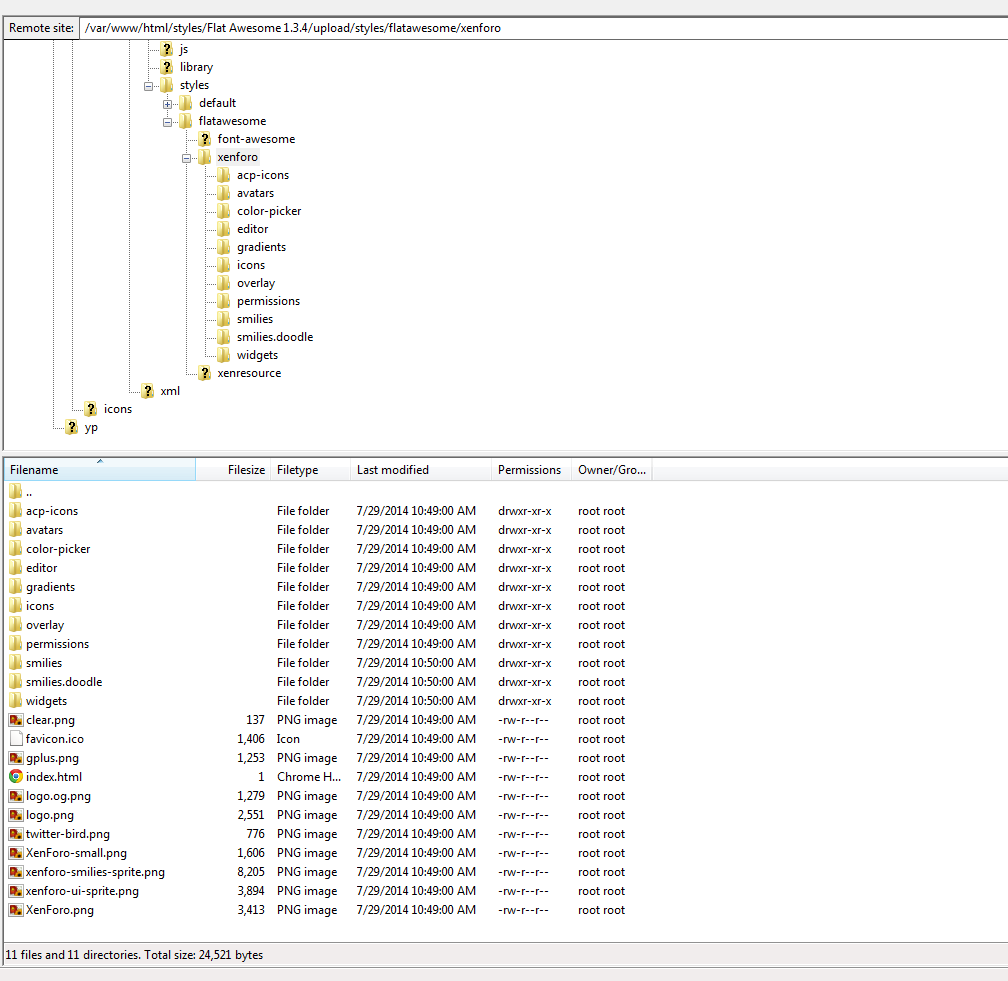Collapse the styles folder tree node
The width and height of the screenshot is (1008, 981).
click(149, 86)
